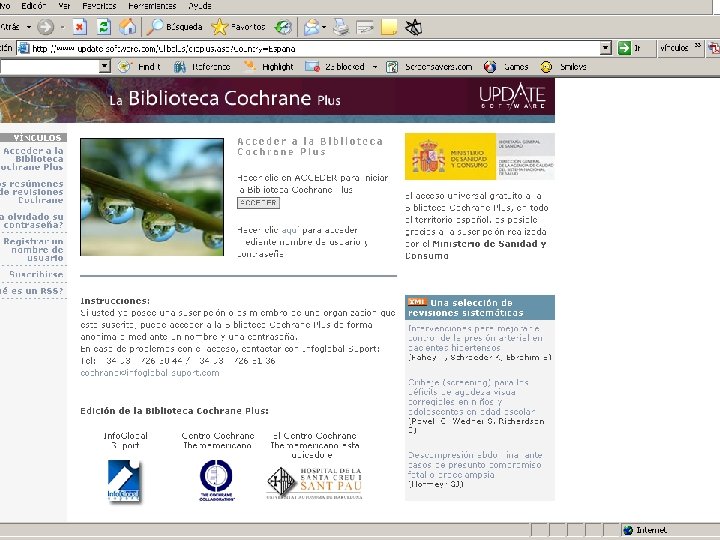Open the Atrás button dropdown arrow
The width and height of the screenshot is (720, 540).
(x=29, y=27)
